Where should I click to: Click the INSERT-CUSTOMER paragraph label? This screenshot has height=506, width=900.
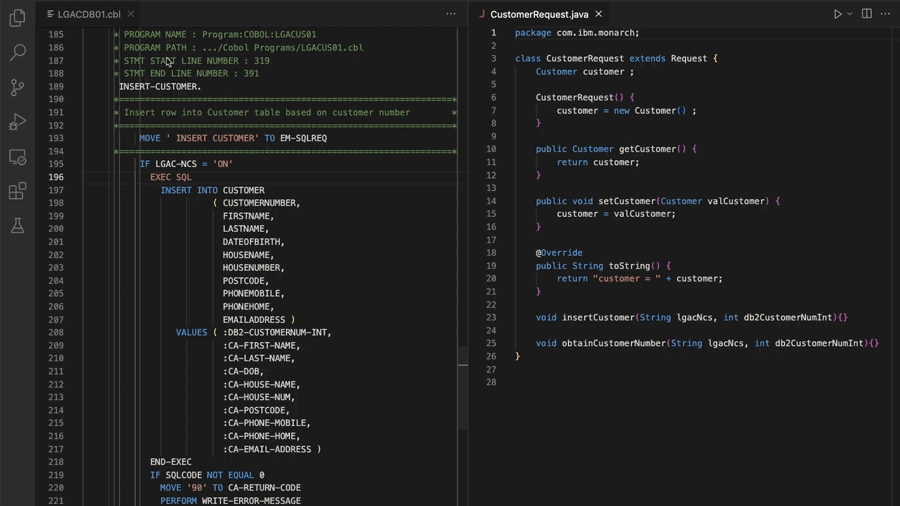[x=160, y=87]
